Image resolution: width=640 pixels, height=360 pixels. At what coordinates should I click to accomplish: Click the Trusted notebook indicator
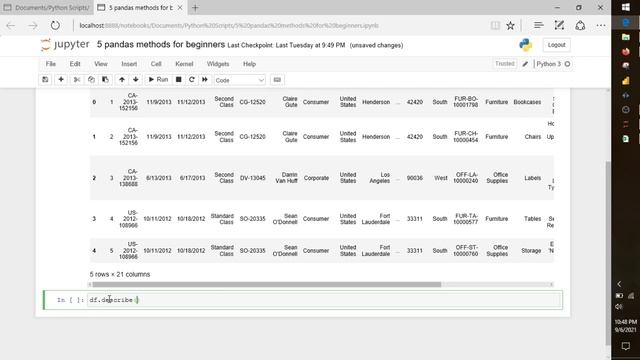click(505, 64)
